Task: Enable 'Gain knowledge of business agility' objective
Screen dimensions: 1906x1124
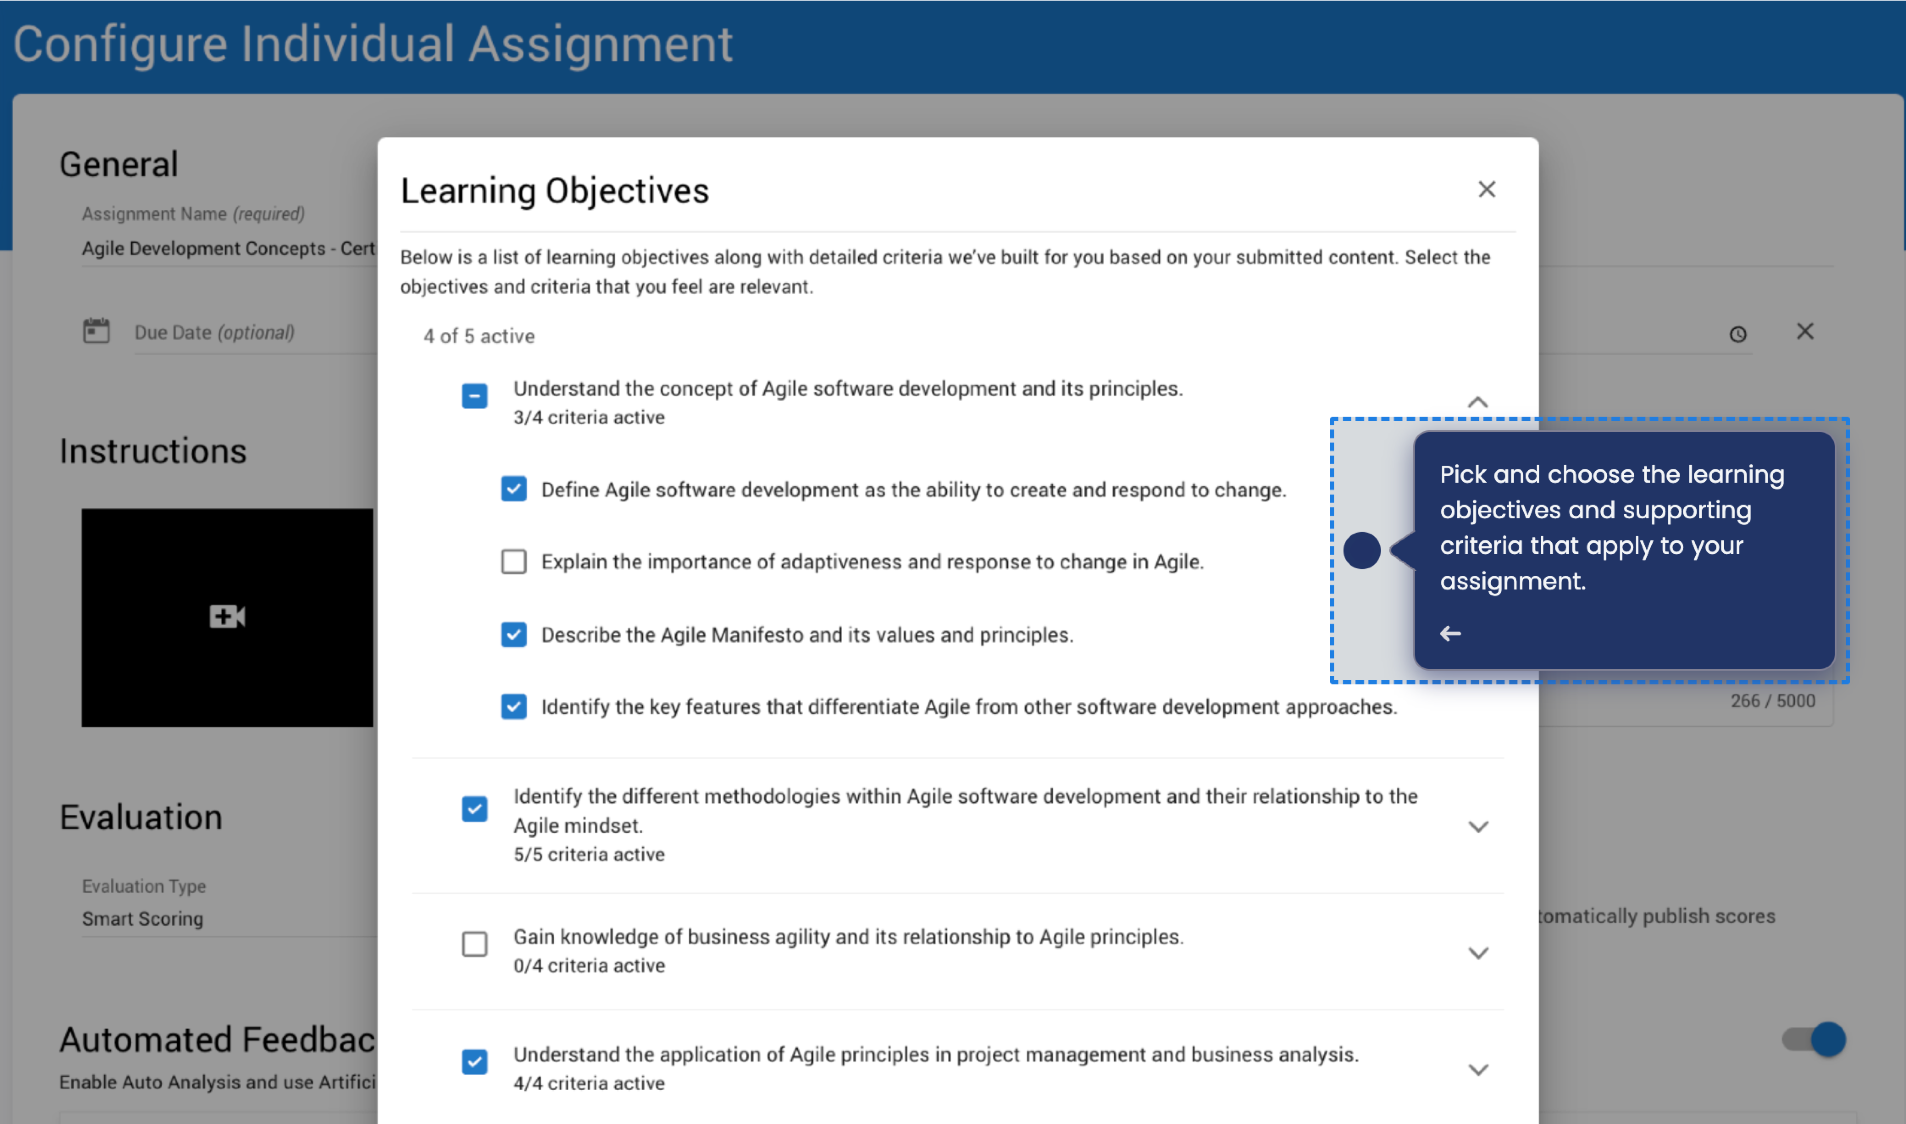Action: (x=474, y=944)
